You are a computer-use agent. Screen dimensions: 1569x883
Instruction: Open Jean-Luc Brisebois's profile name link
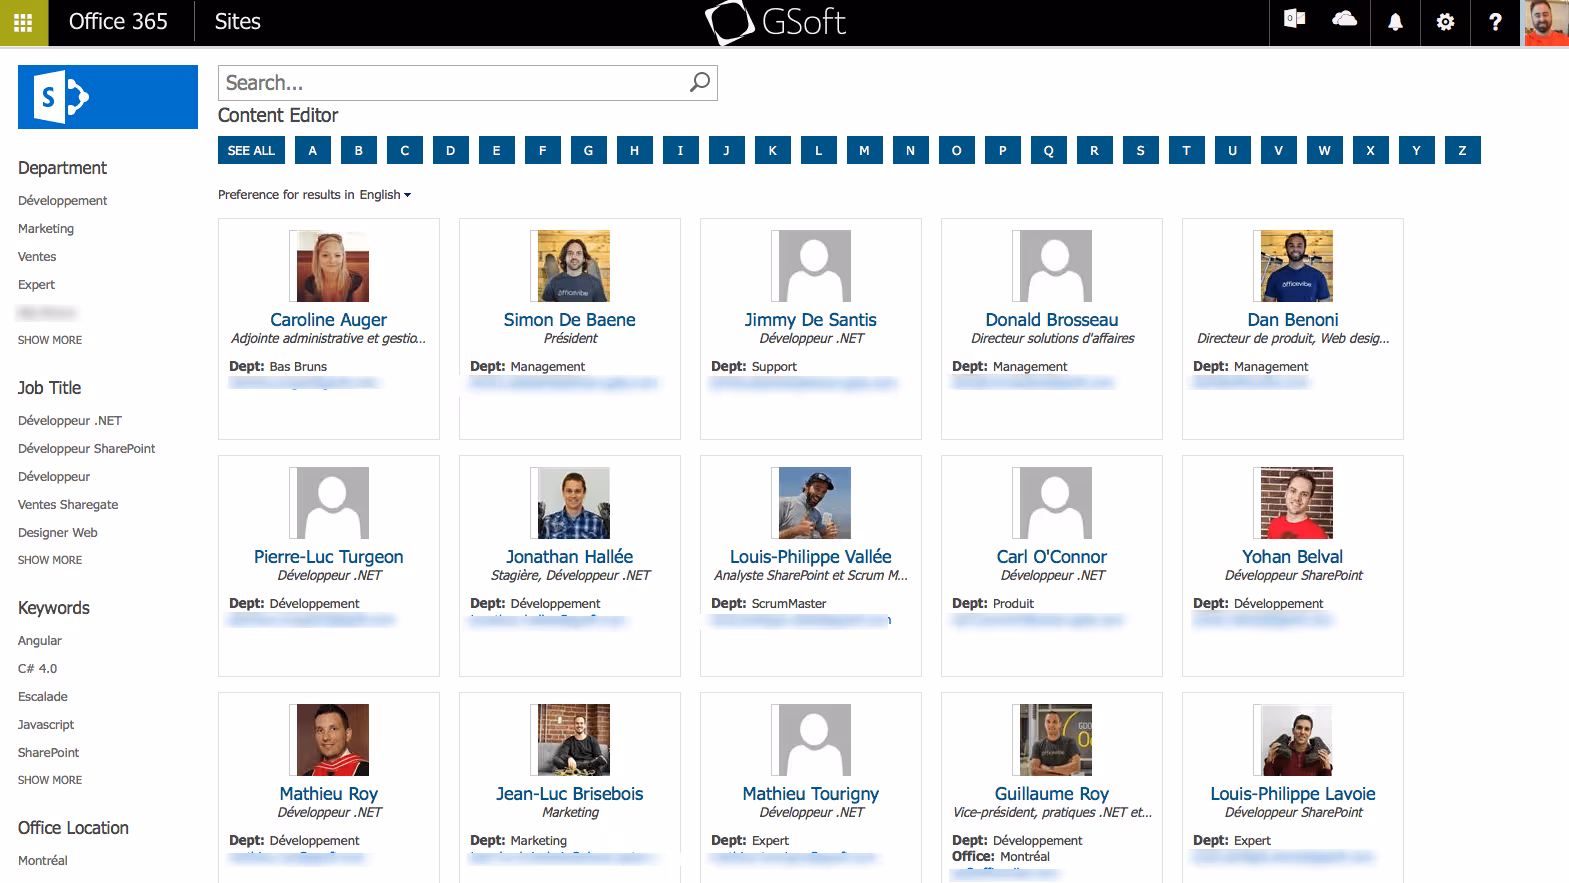click(570, 794)
